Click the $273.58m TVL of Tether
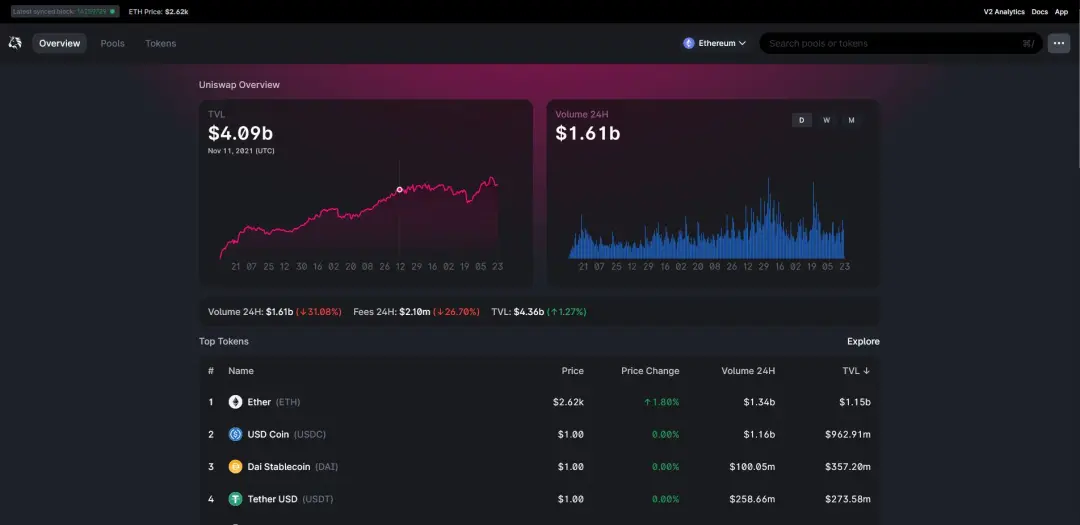 [x=848, y=499]
